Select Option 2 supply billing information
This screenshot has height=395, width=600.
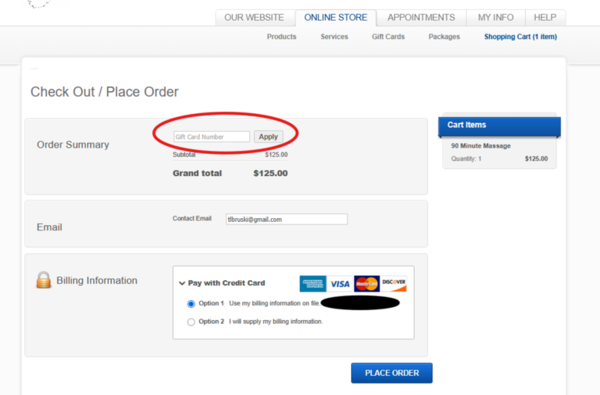pos(191,322)
